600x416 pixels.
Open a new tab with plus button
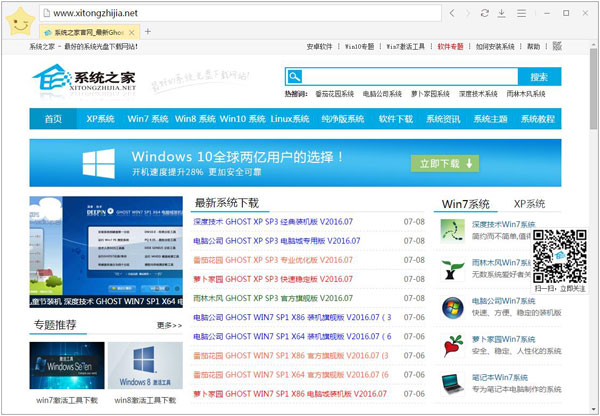click(x=148, y=32)
